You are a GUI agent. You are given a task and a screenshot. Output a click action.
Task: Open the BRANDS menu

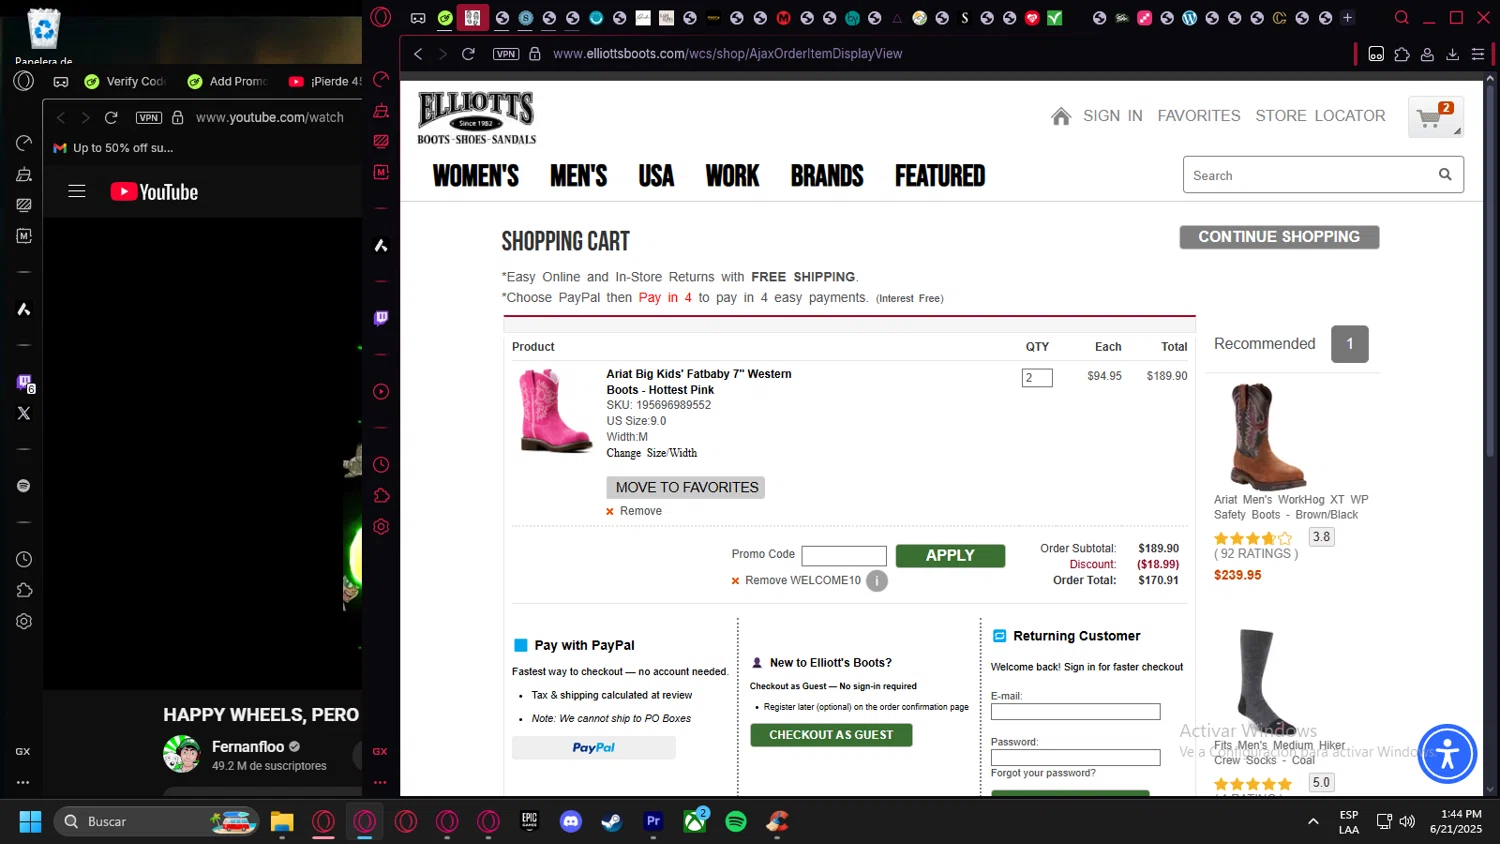[x=827, y=176]
